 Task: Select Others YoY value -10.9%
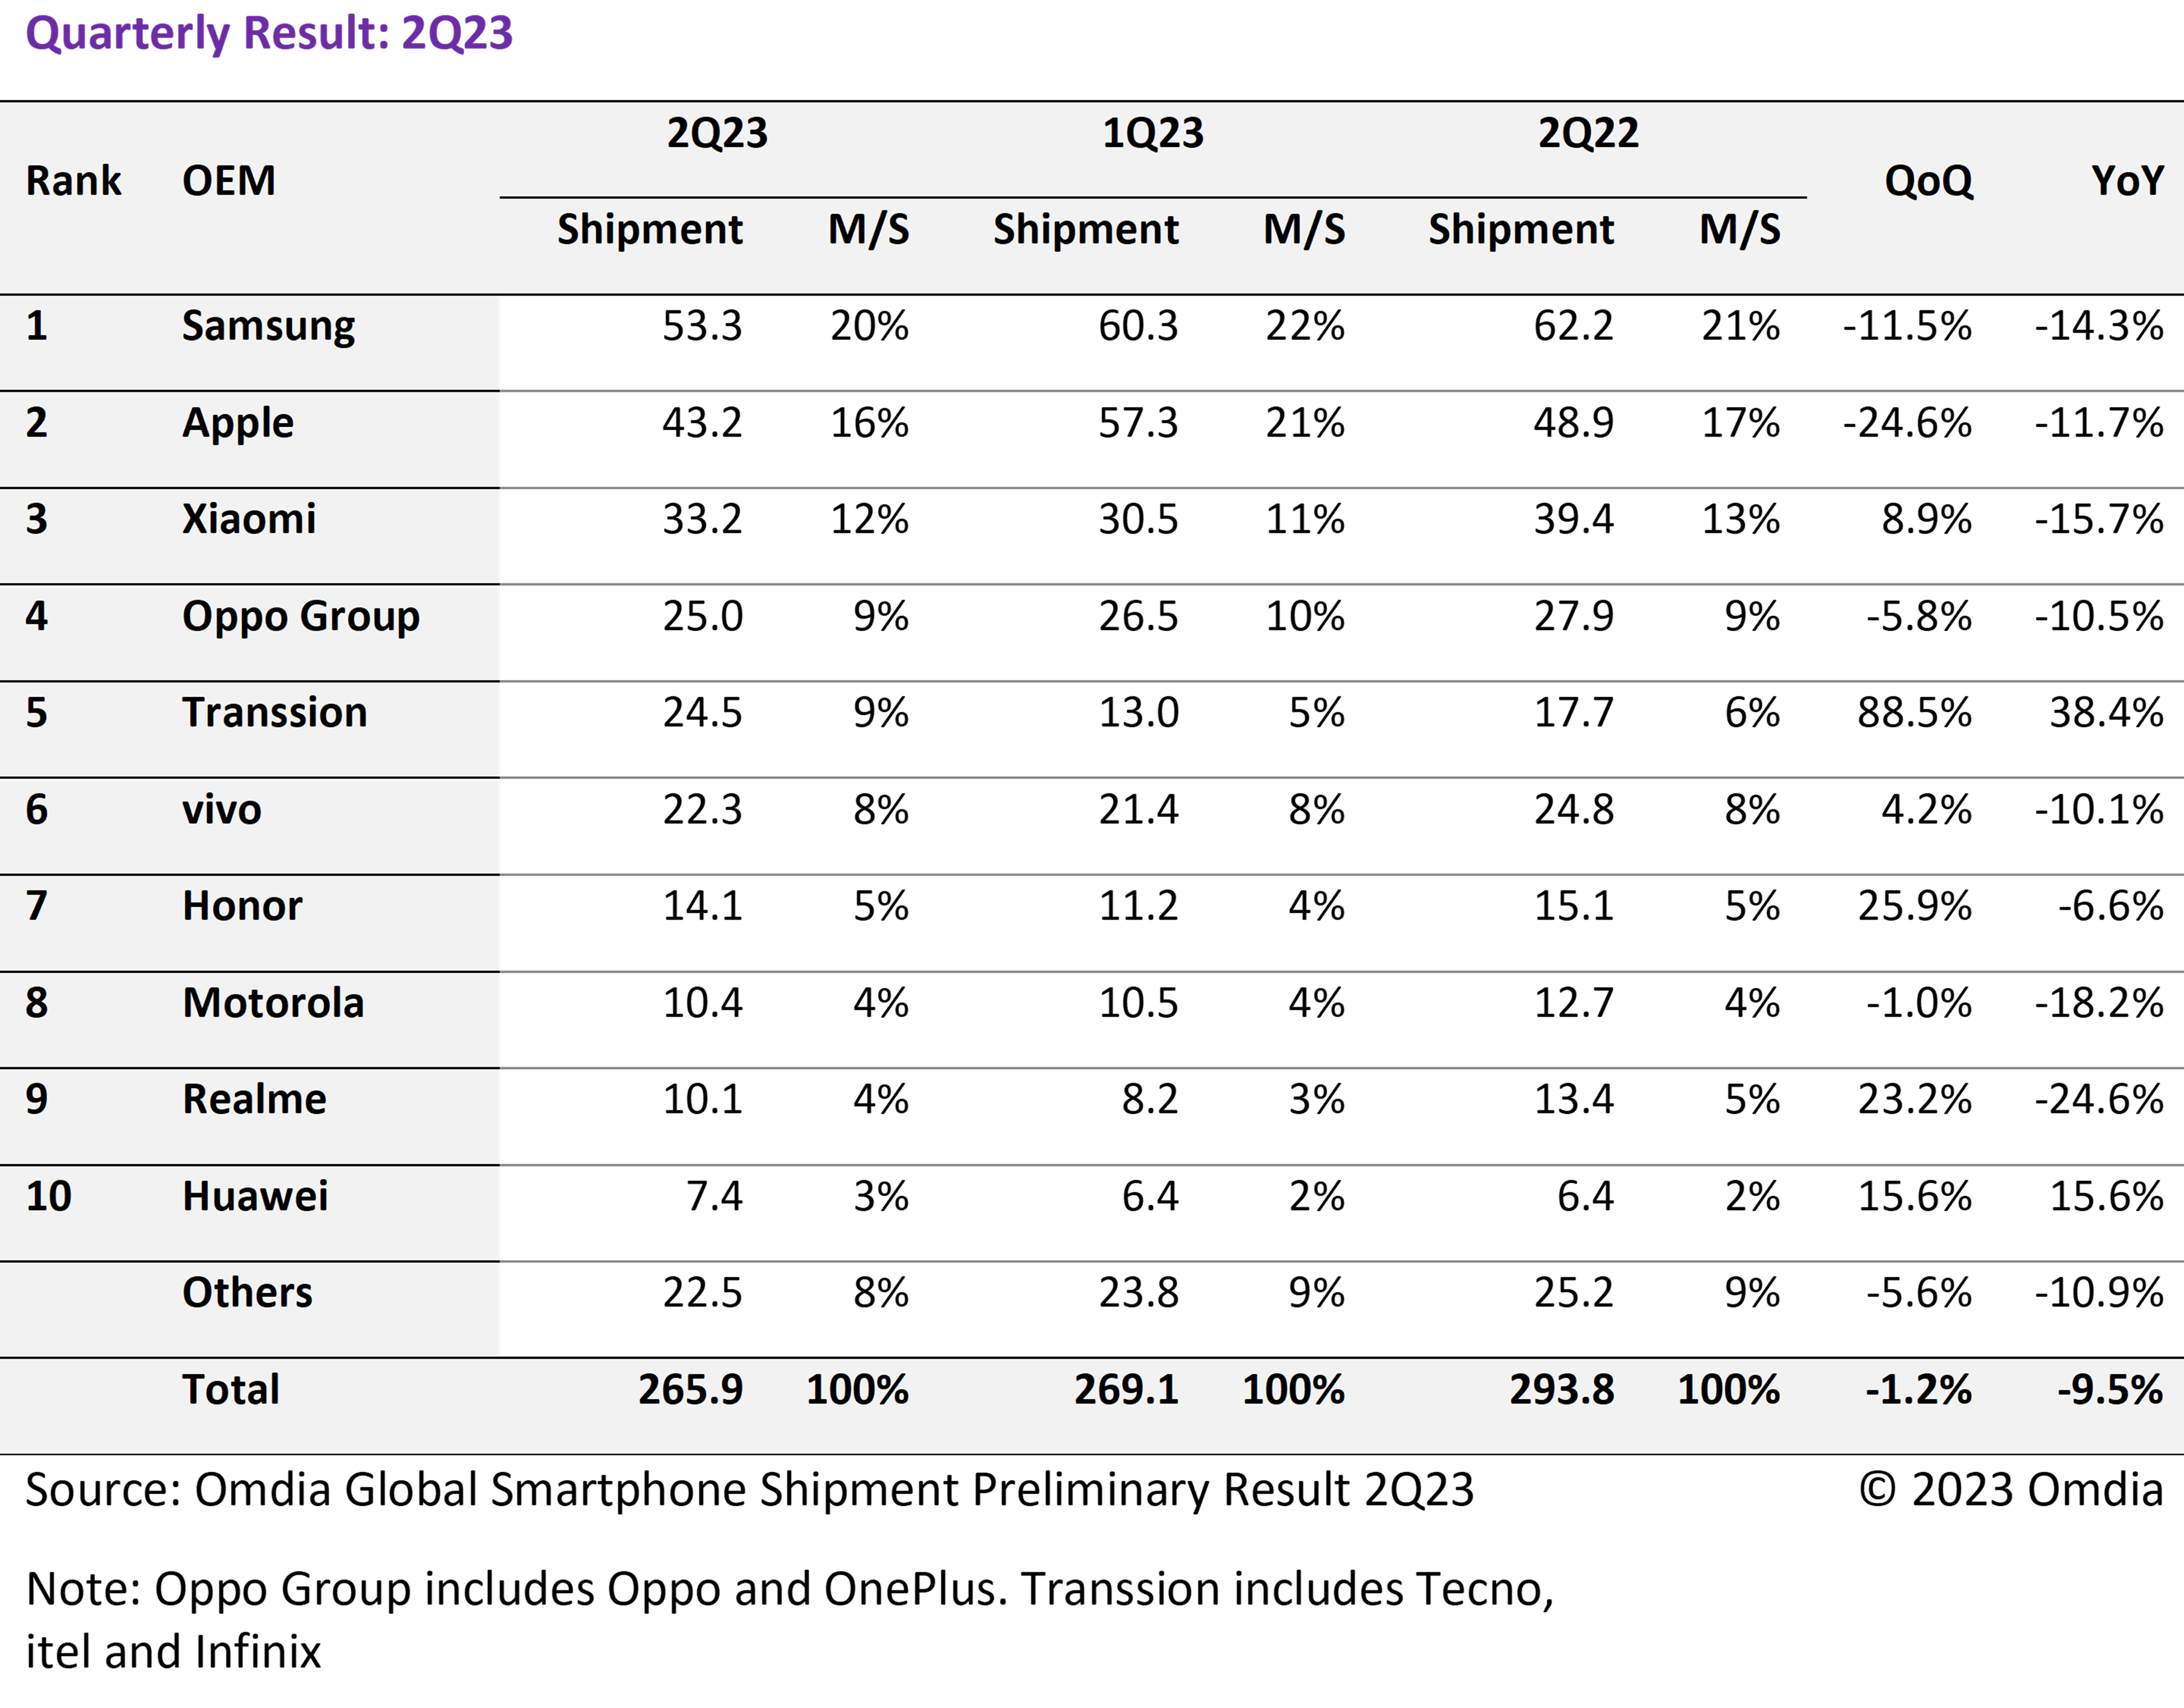[x=2099, y=1293]
